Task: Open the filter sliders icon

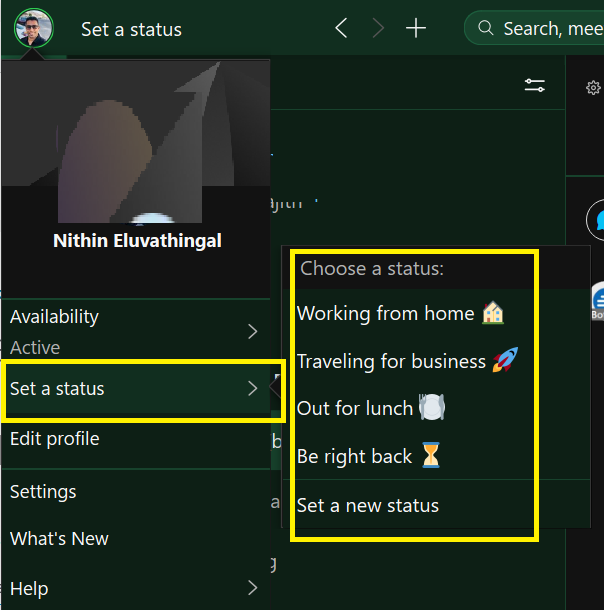Action: tap(535, 86)
